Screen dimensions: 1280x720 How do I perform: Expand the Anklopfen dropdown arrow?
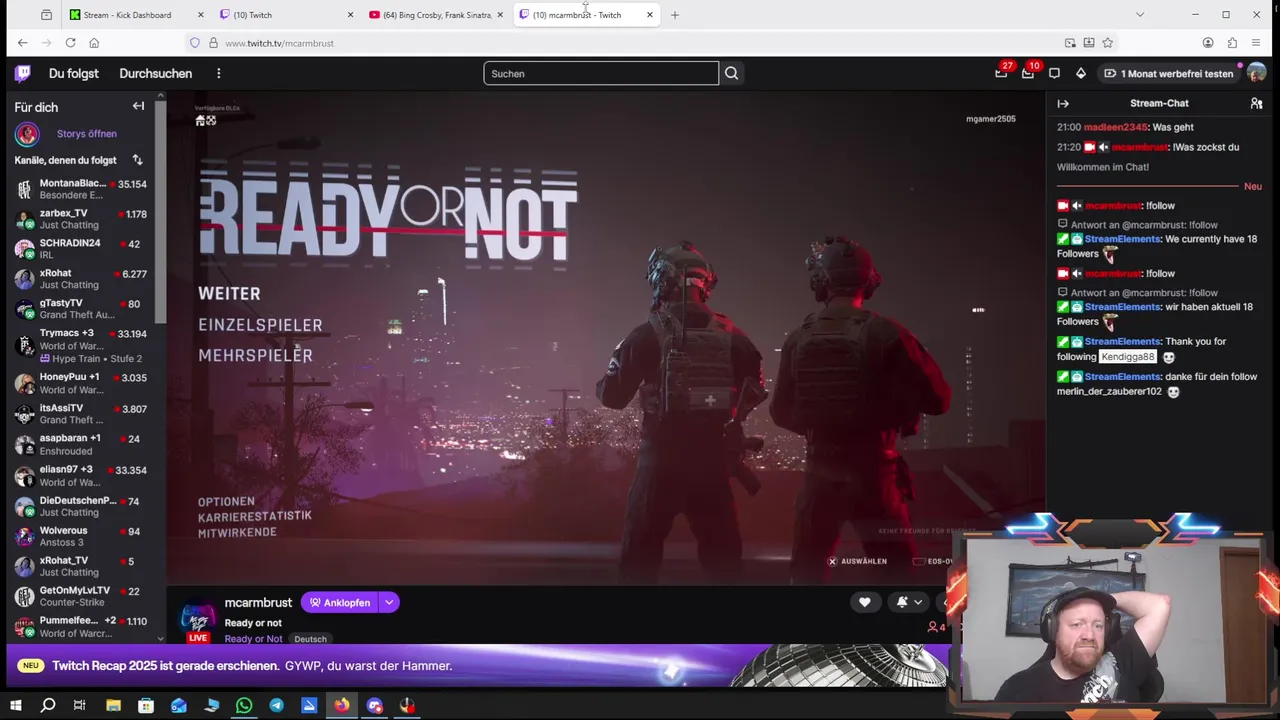(x=389, y=602)
